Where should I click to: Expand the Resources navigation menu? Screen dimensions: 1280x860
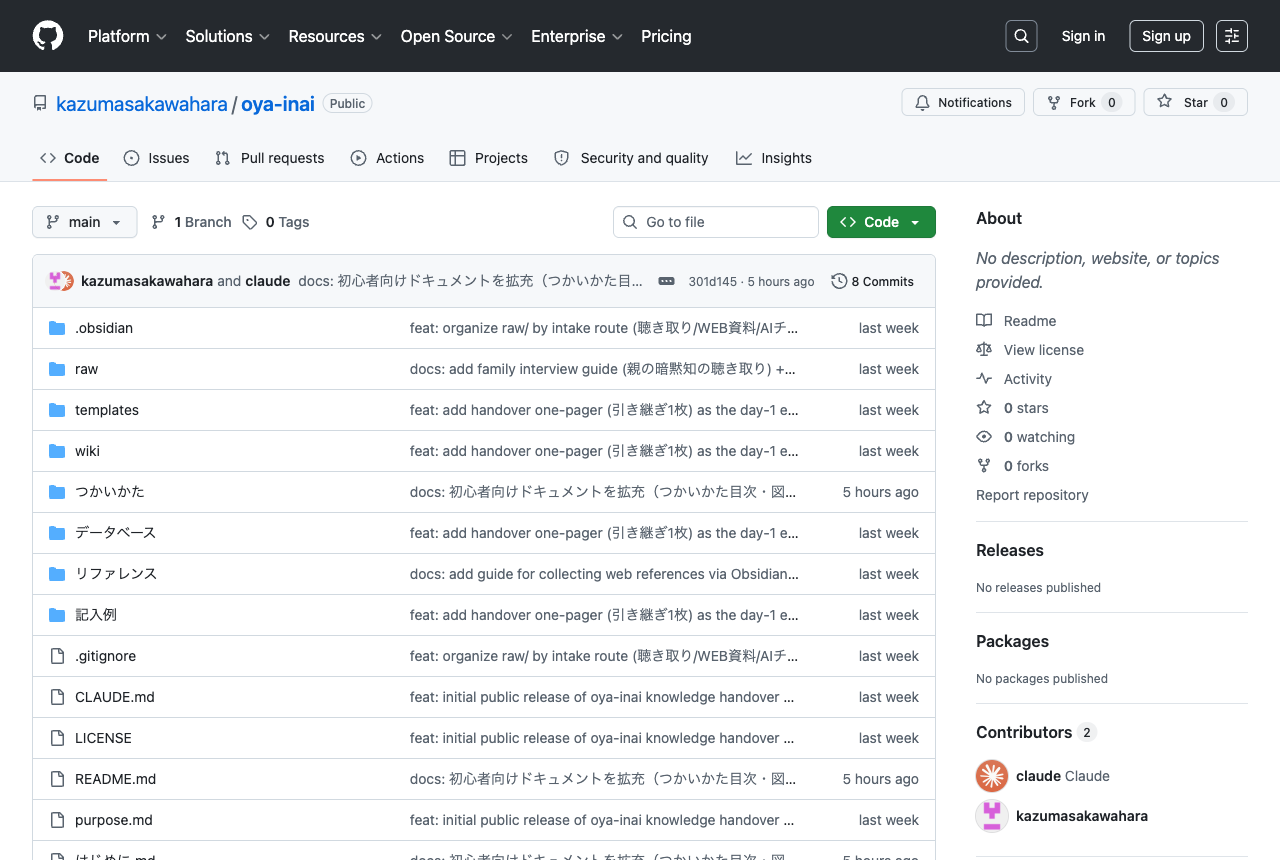click(335, 36)
